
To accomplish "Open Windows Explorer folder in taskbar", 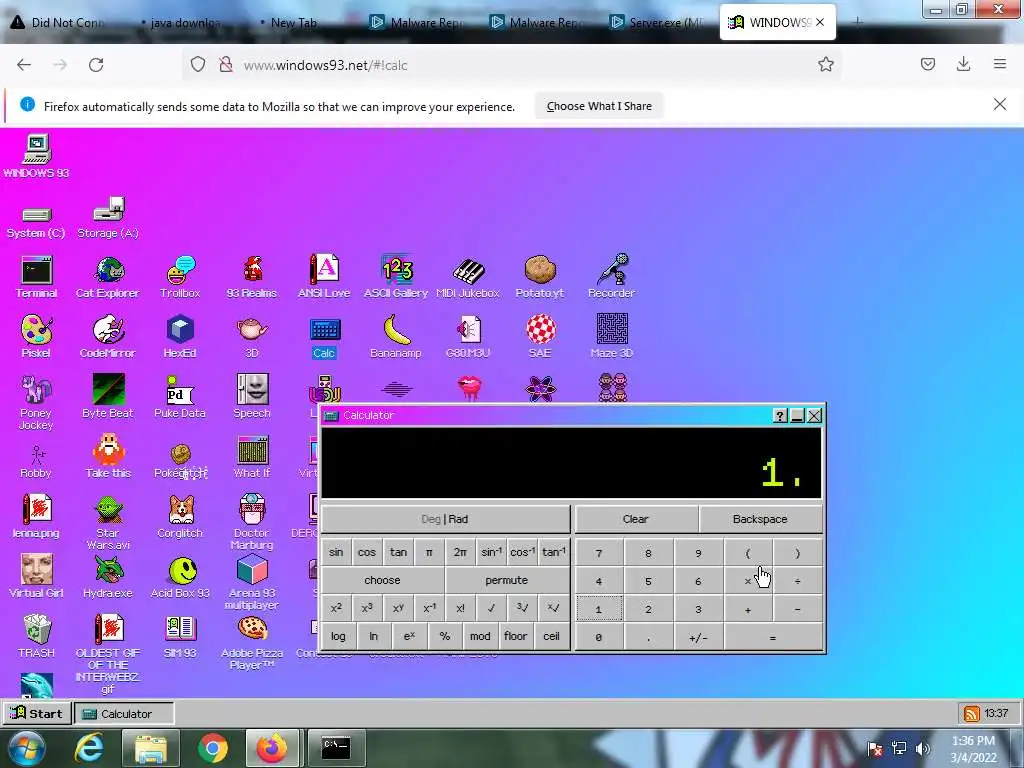I will pos(150,748).
